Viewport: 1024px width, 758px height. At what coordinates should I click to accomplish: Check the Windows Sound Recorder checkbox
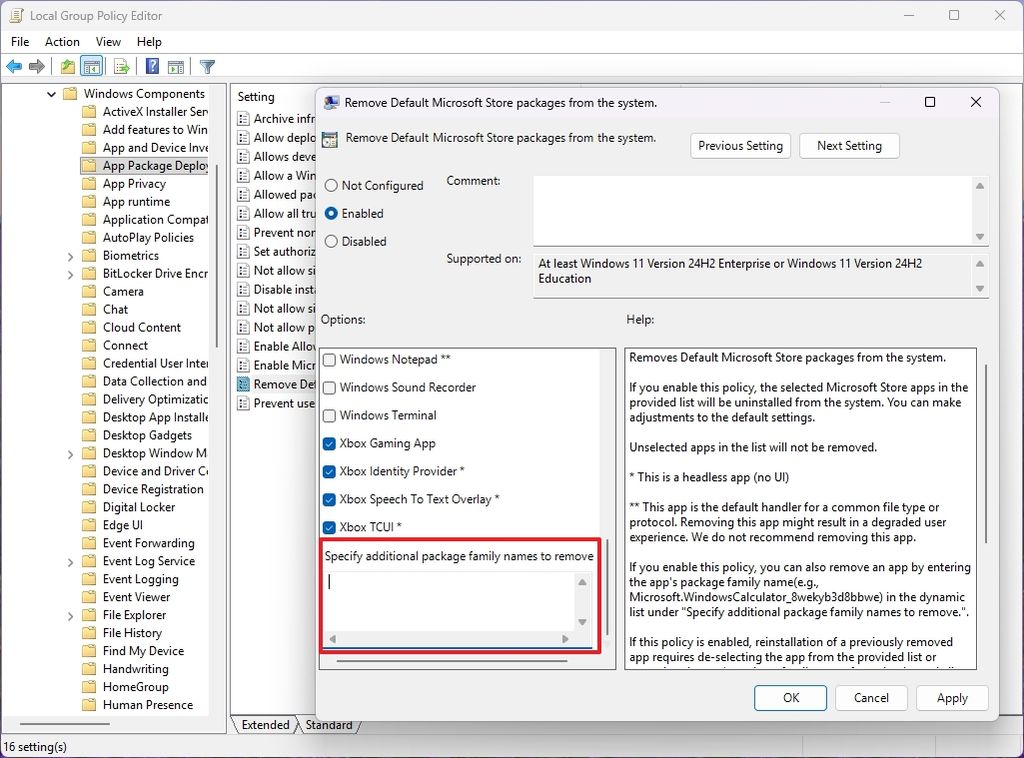(330, 388)
